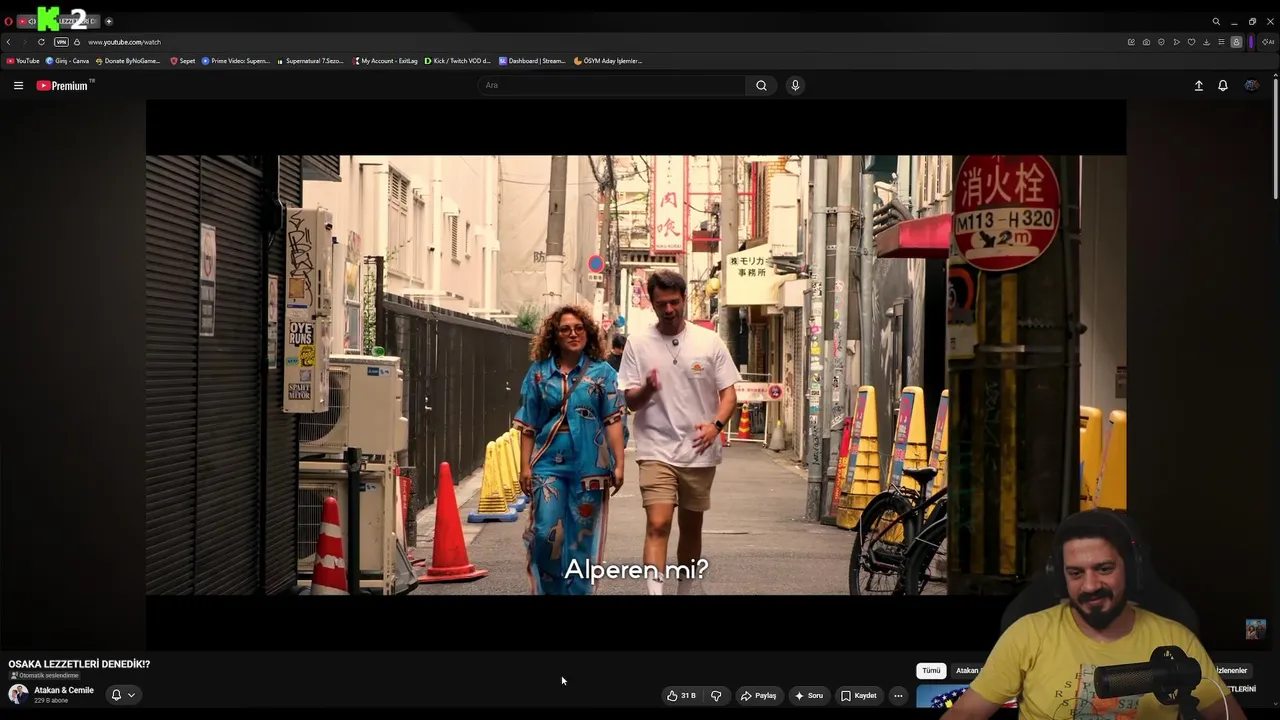This screenshot has height=720, width=1280.
Task: Open the 'My Account - ExitLag' bookmark
Action: point(385,61)
